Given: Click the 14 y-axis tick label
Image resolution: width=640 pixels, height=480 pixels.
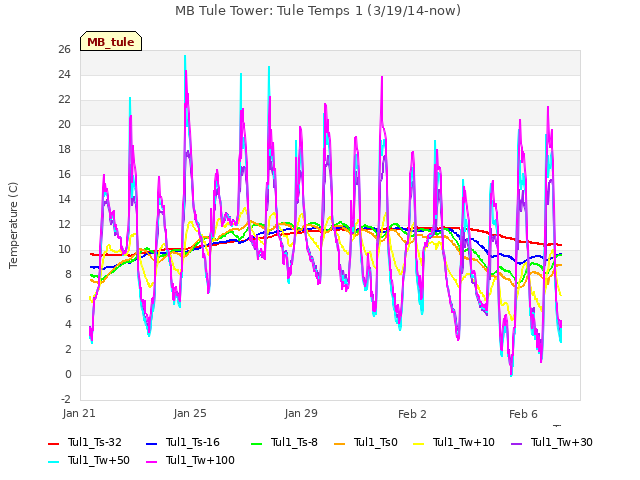Looking at the screenshot, I should (64, 199).
